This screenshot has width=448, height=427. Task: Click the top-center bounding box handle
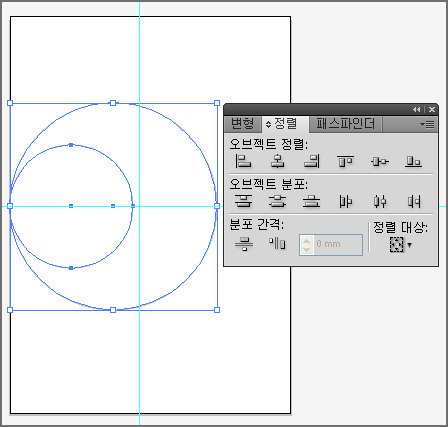[x=113, y=103]
